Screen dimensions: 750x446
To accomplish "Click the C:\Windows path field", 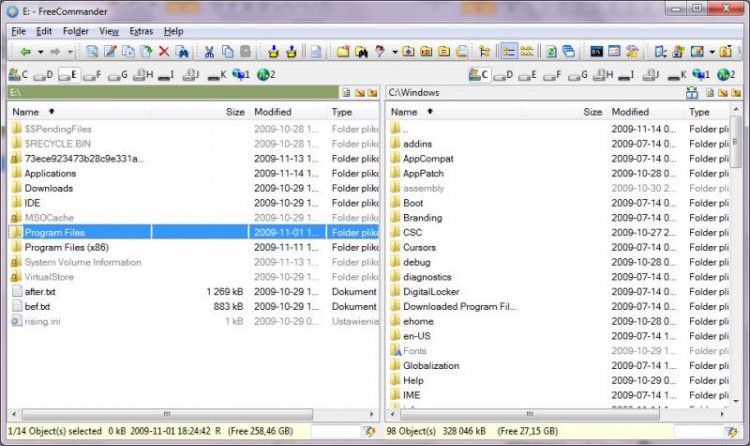I will coord(535,92).
